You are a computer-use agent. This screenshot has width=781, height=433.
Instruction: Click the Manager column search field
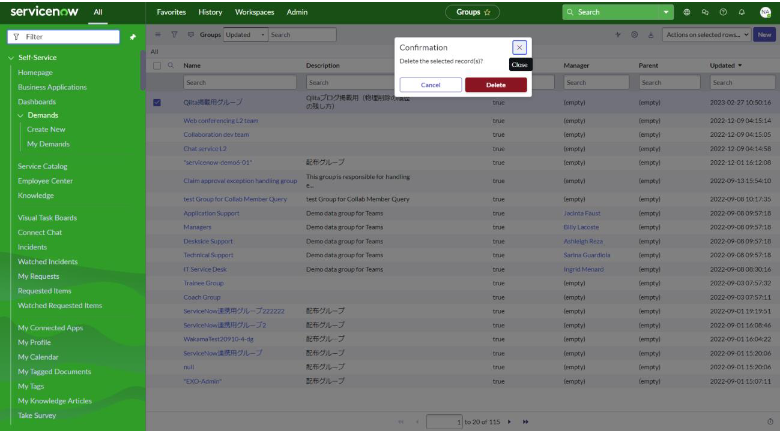pos(596,83)
